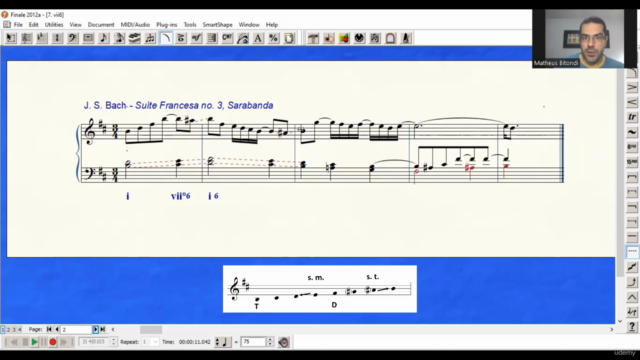Select the Clef tool

[x=73, y=38]
